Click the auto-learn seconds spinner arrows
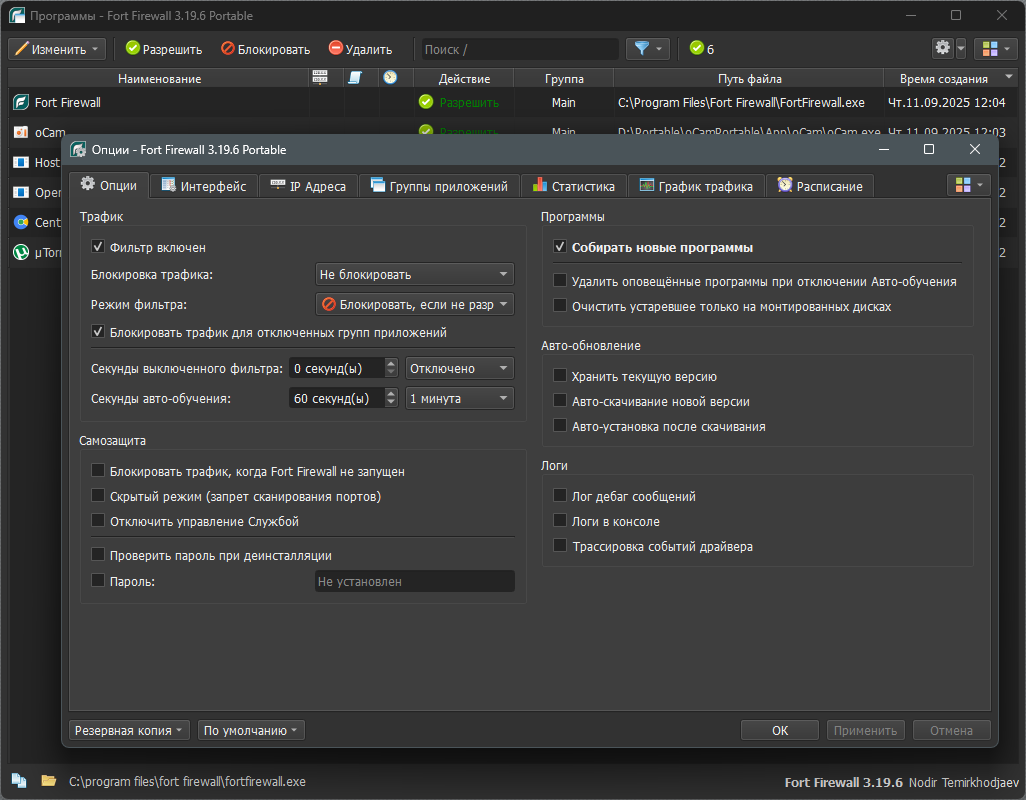Viewport: 1026px width, 800px height. coord(391,398)
